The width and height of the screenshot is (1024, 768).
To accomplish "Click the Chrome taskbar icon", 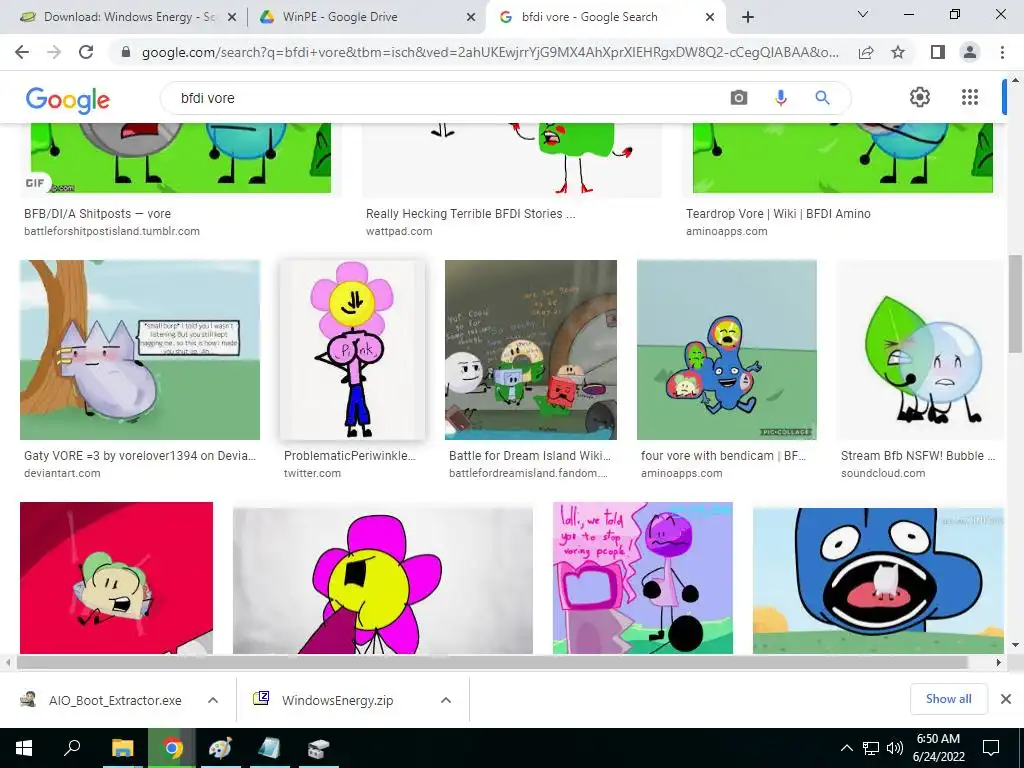I will click(x=172, y=748).
